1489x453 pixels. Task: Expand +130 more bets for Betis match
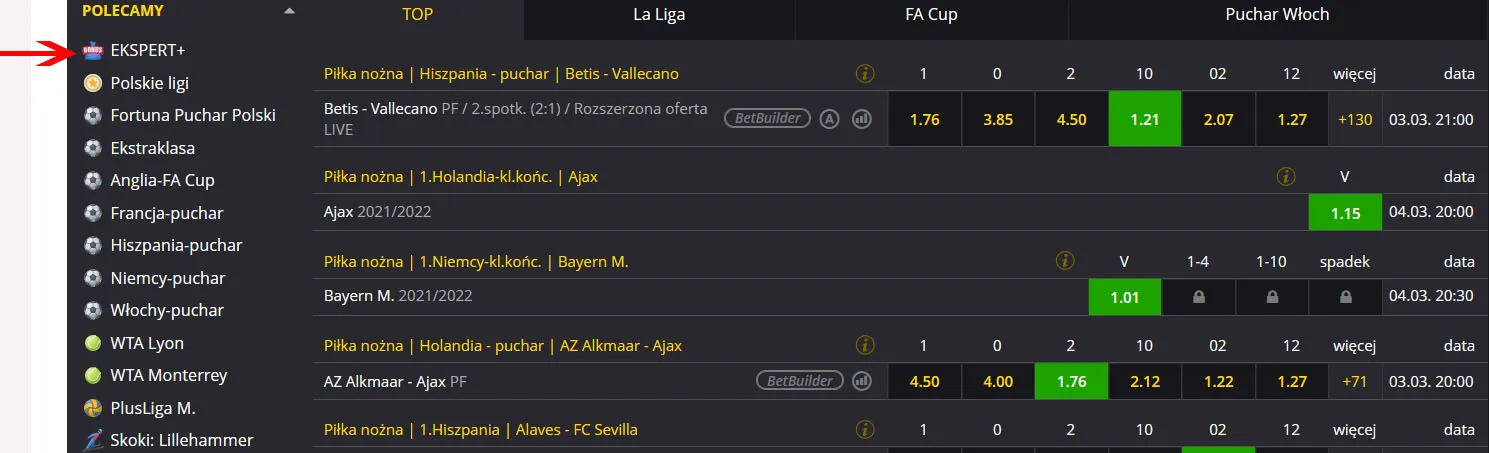point(1355,119)
